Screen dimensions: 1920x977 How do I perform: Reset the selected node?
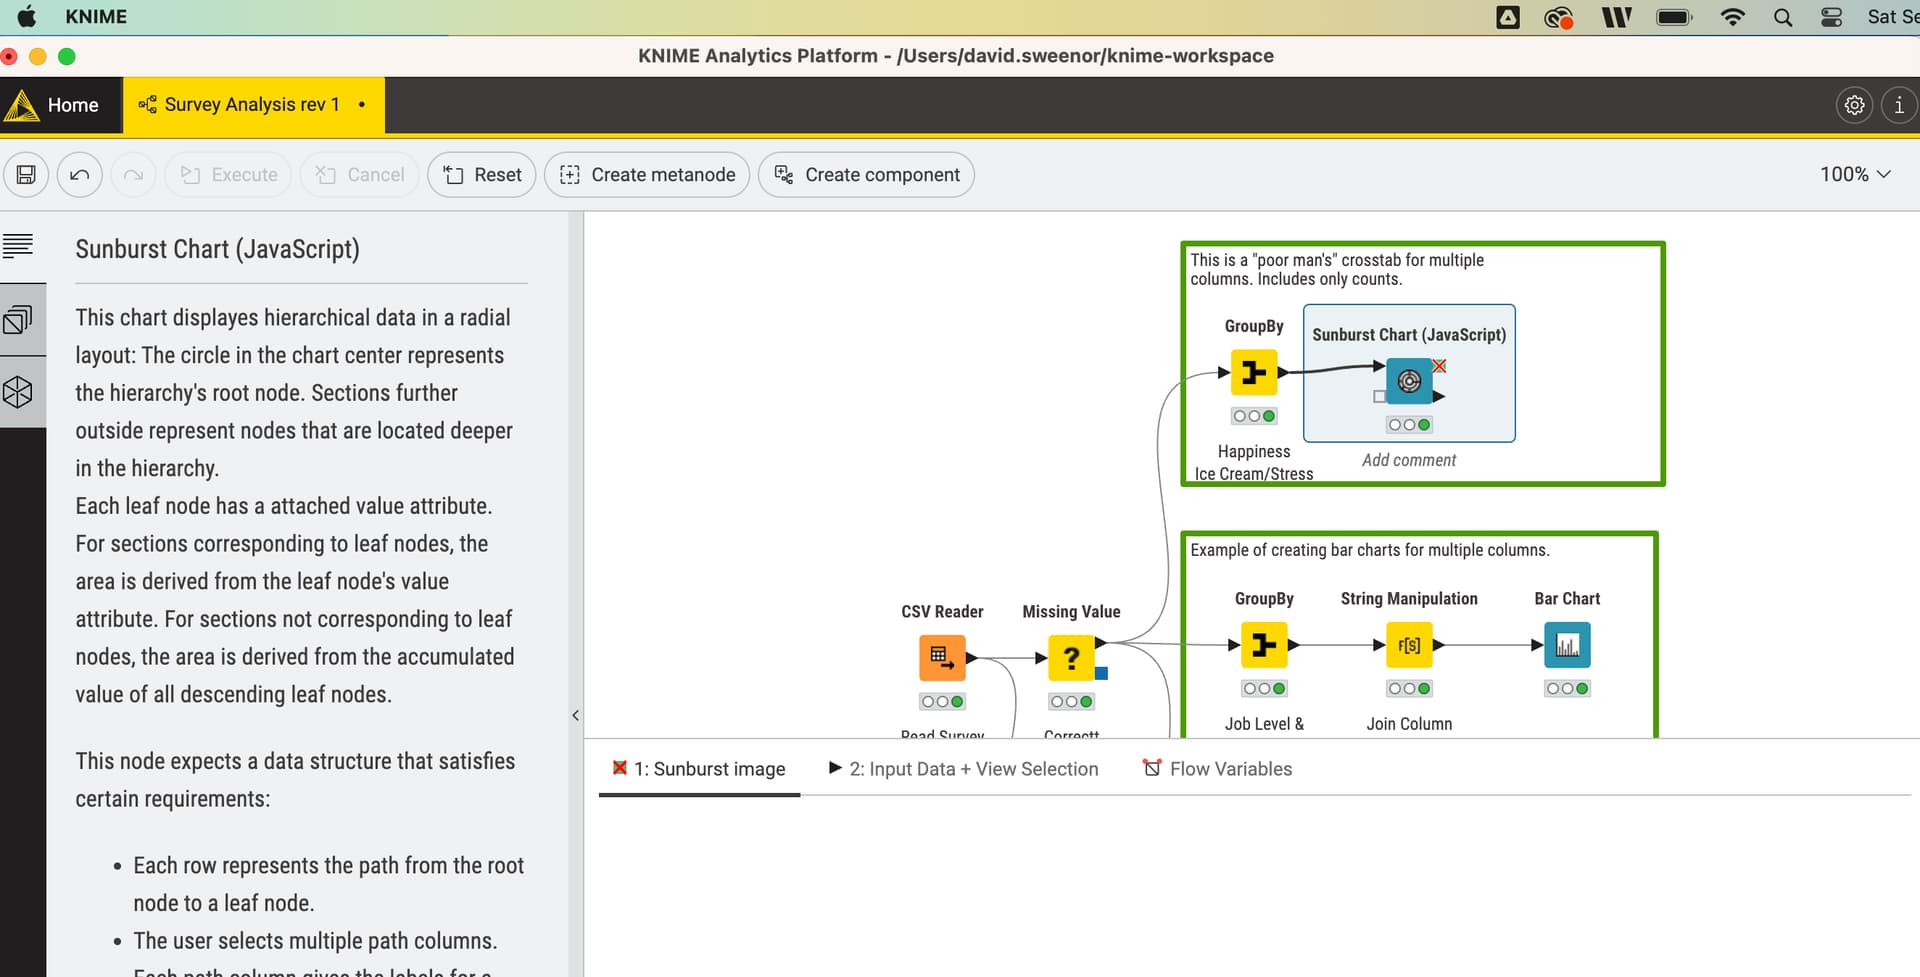click(x=482, y=175)
